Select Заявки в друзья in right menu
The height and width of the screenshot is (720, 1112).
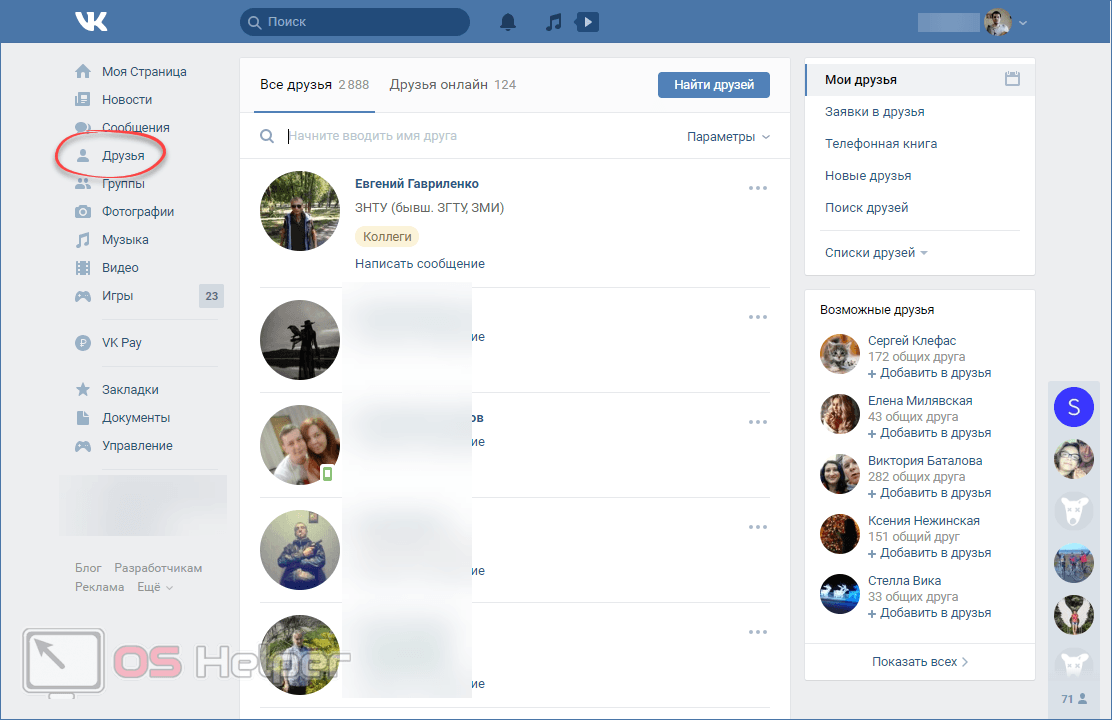pos(874,112)
